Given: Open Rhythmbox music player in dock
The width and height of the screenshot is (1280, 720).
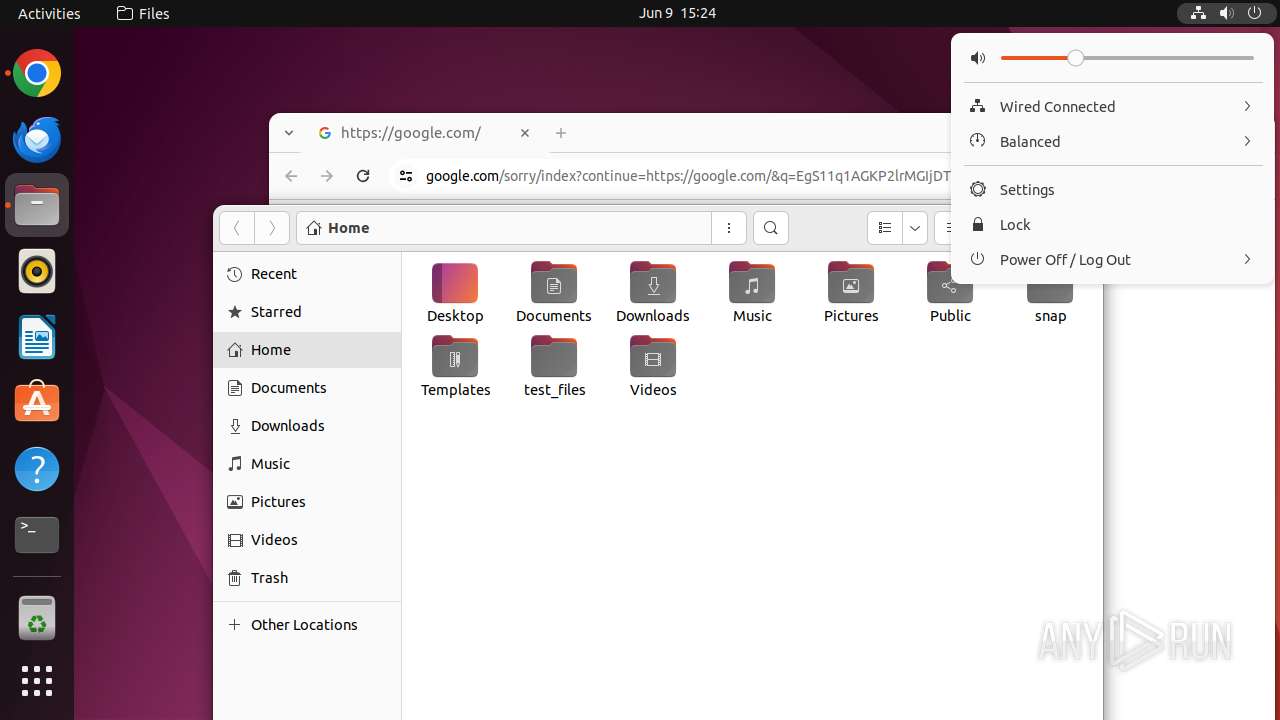Looking at the screenshot, I should (37, 271).
